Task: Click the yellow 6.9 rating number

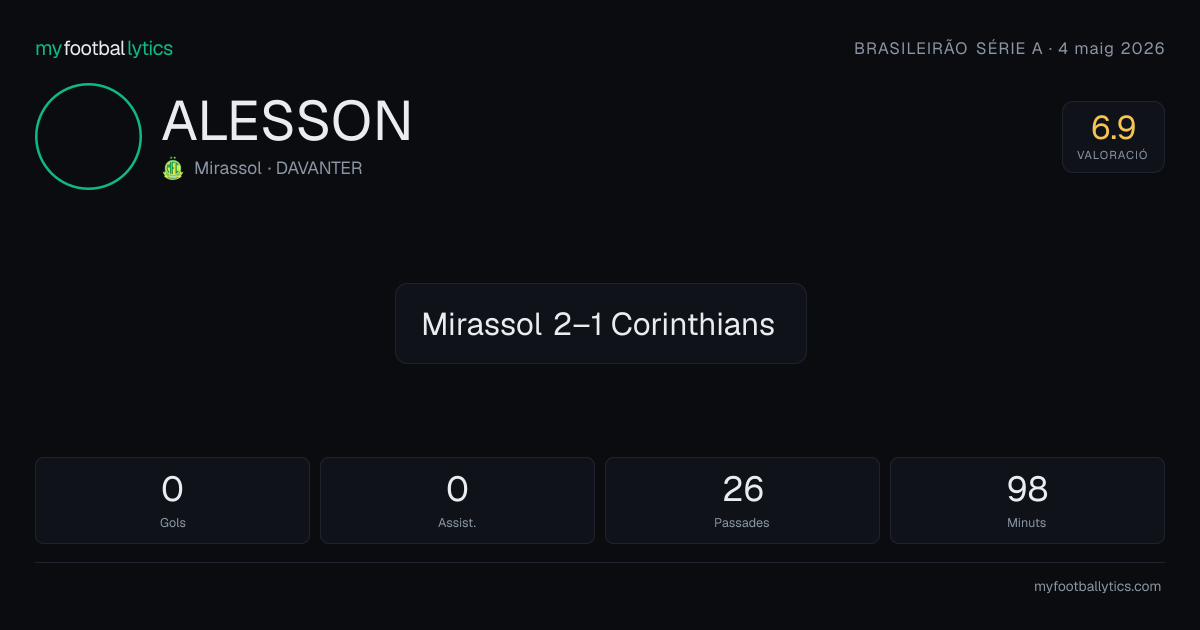Action: tap(1113, 128)
